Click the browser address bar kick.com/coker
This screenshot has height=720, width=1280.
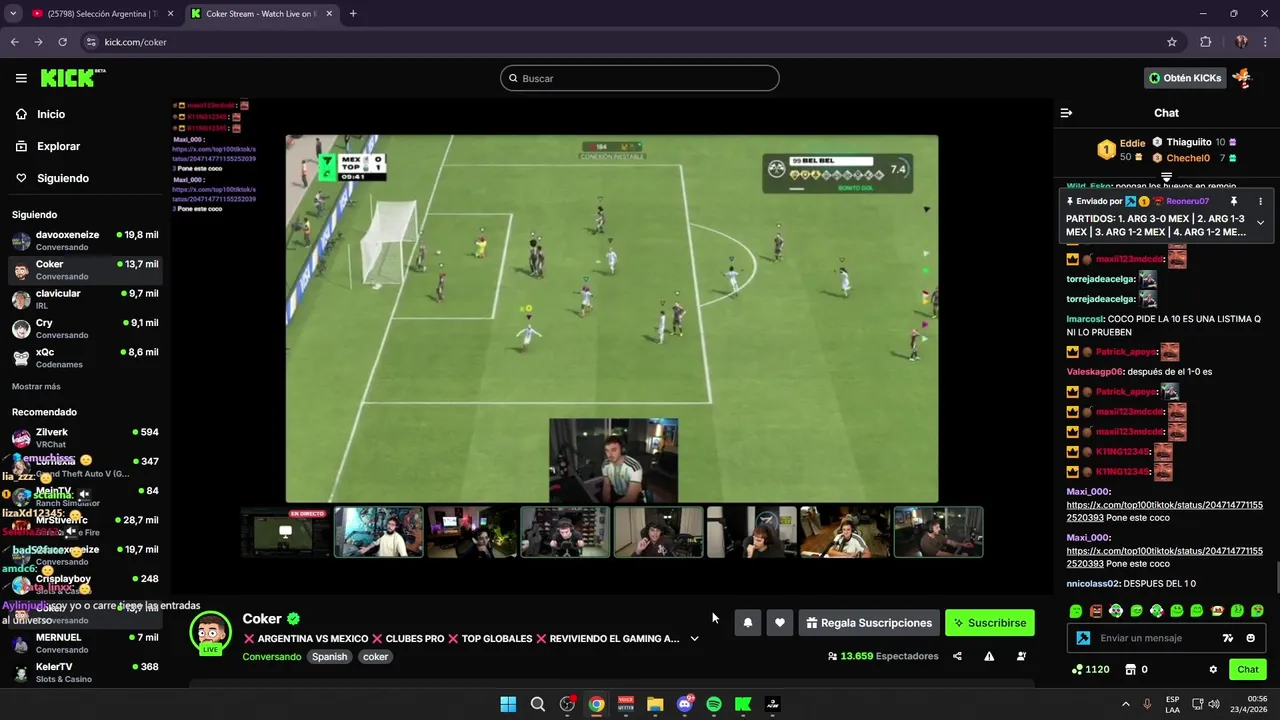point(135,42)
